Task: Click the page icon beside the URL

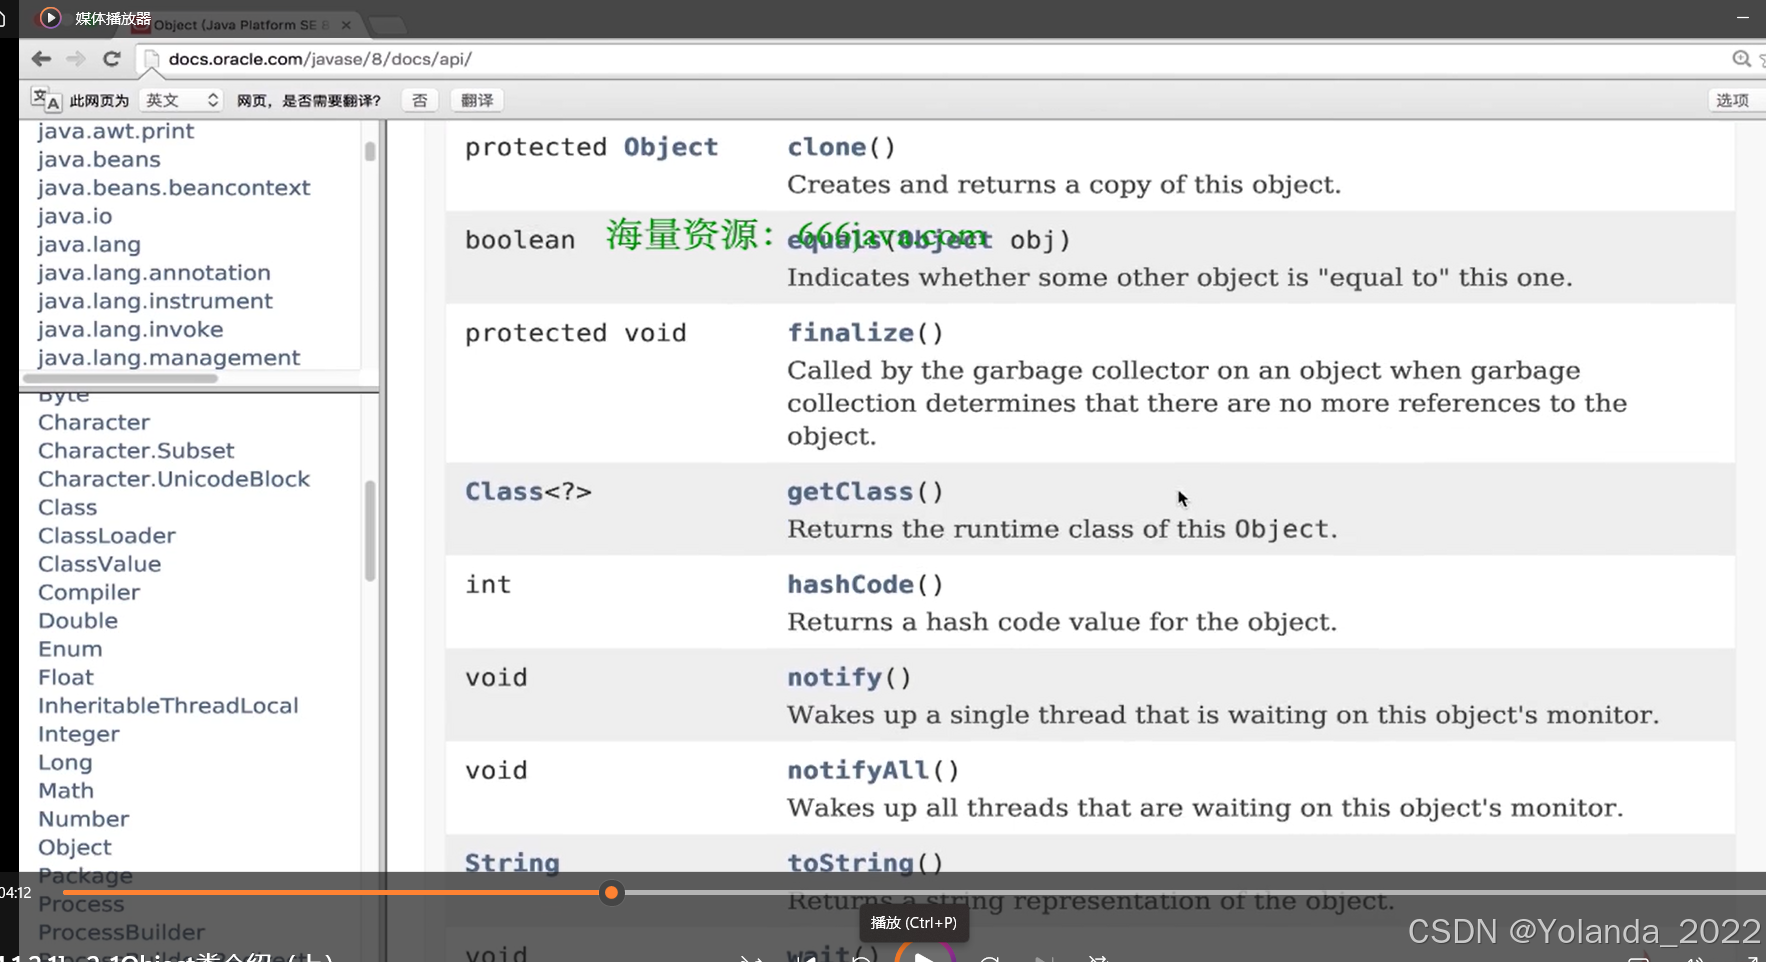Action: tap(152, 60)
